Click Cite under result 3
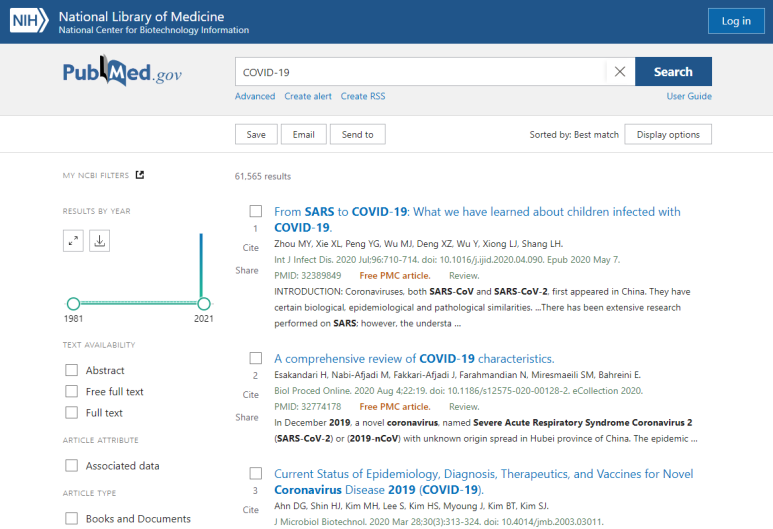Viewport: 773px width, 529px height. pyautogui.click(x=250, y=510)
